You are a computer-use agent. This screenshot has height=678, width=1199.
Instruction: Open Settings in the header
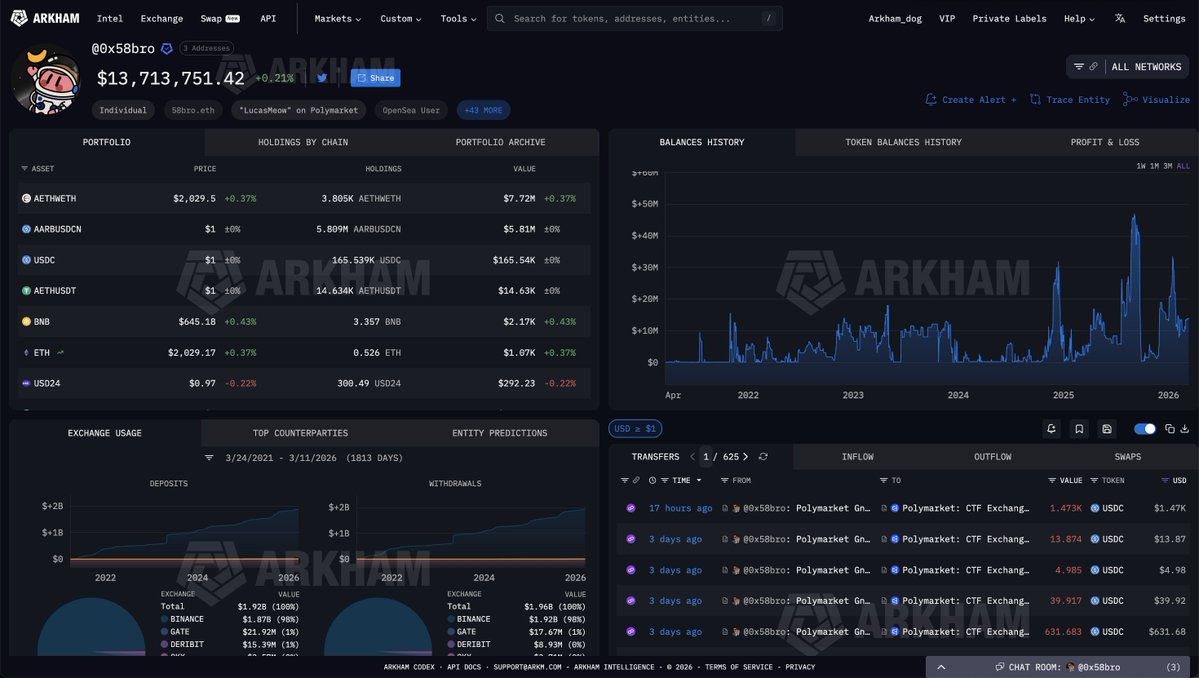(x=1164, y=18)
